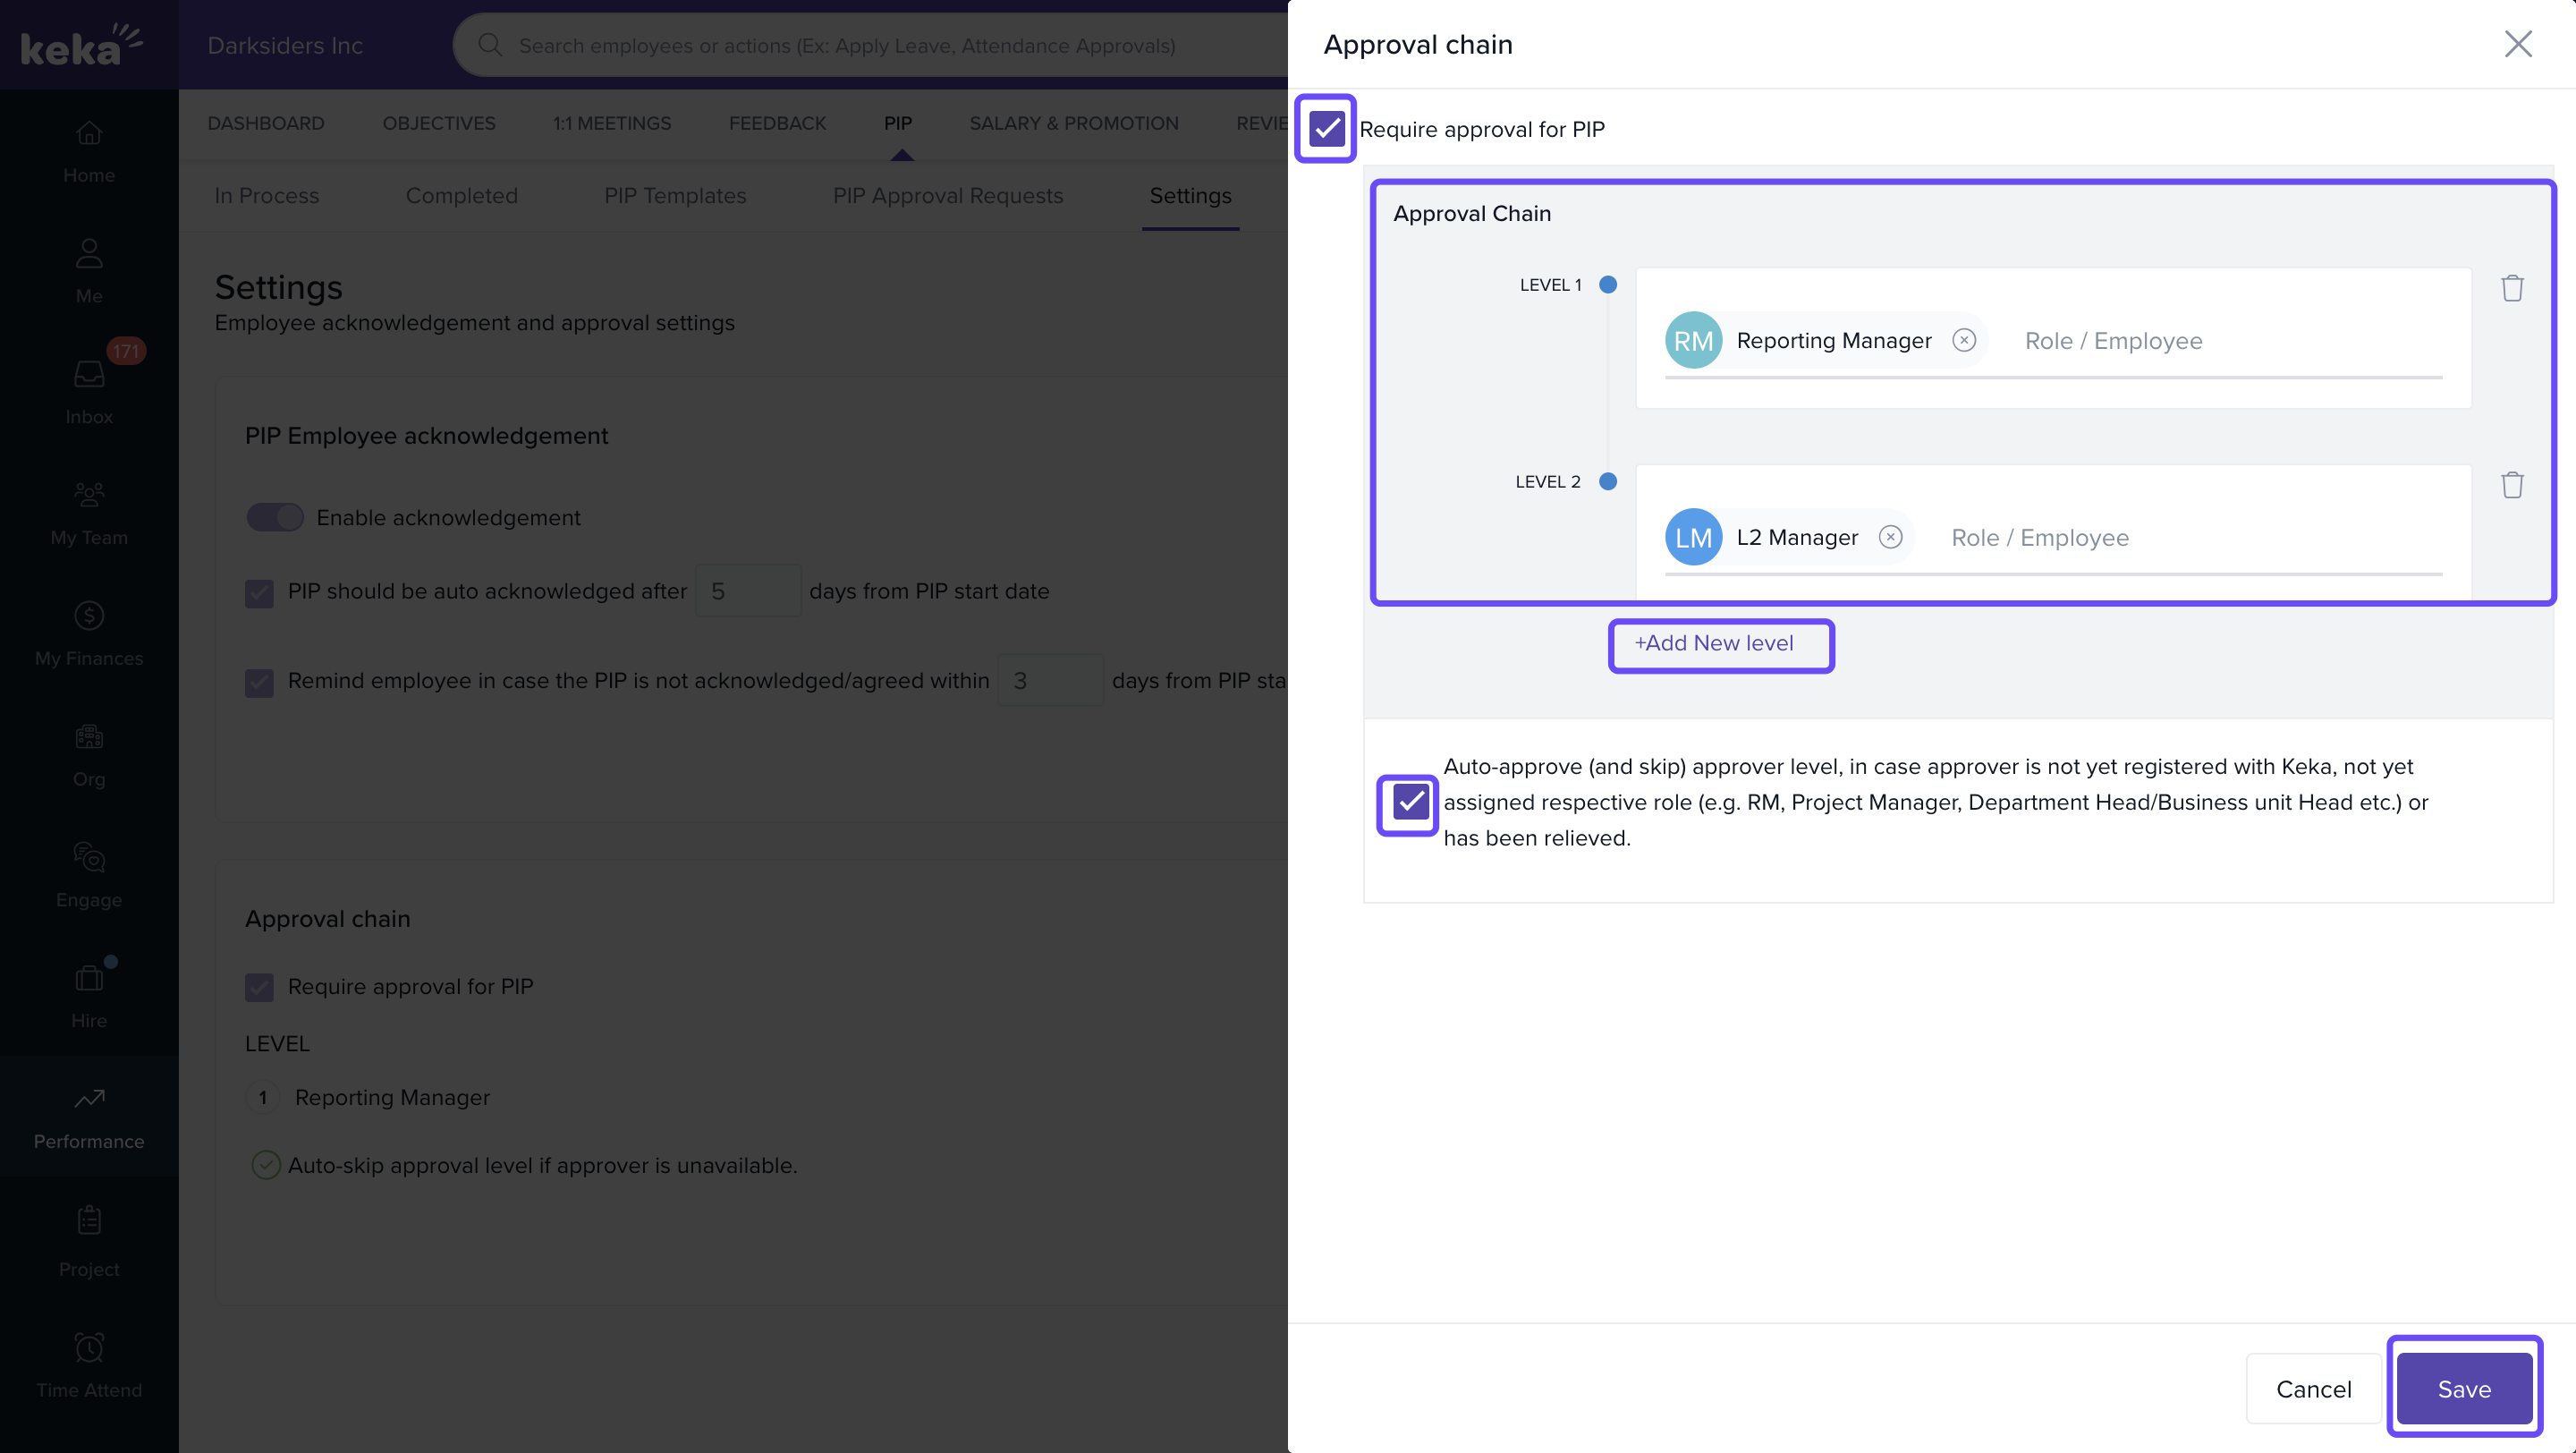
Task: Remove Reporting Manager chip from Level 1
Action: pyautogui.click(x=1964, y=340)
